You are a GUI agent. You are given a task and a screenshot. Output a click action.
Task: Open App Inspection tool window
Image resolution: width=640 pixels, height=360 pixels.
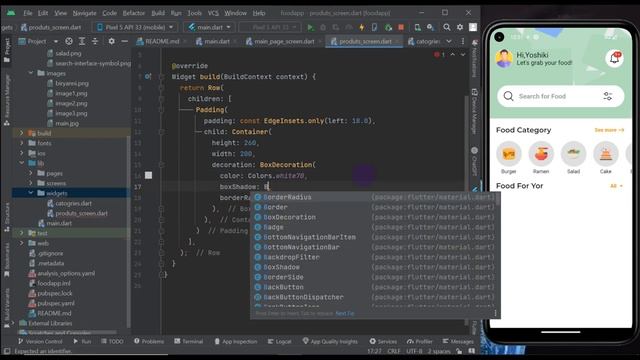[x=236, y=341]
